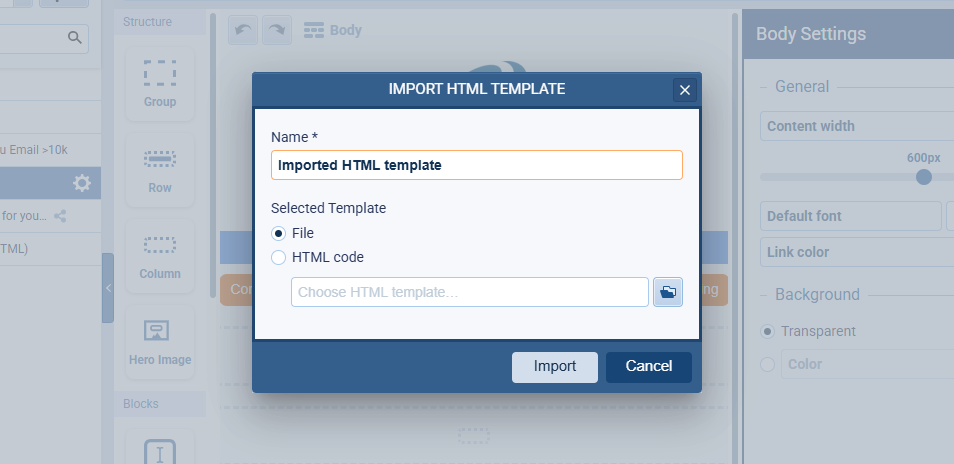Screen dimensions: 954x464
Task: Click the Import button
Action: pyautogui.click(x=555, y=366)
